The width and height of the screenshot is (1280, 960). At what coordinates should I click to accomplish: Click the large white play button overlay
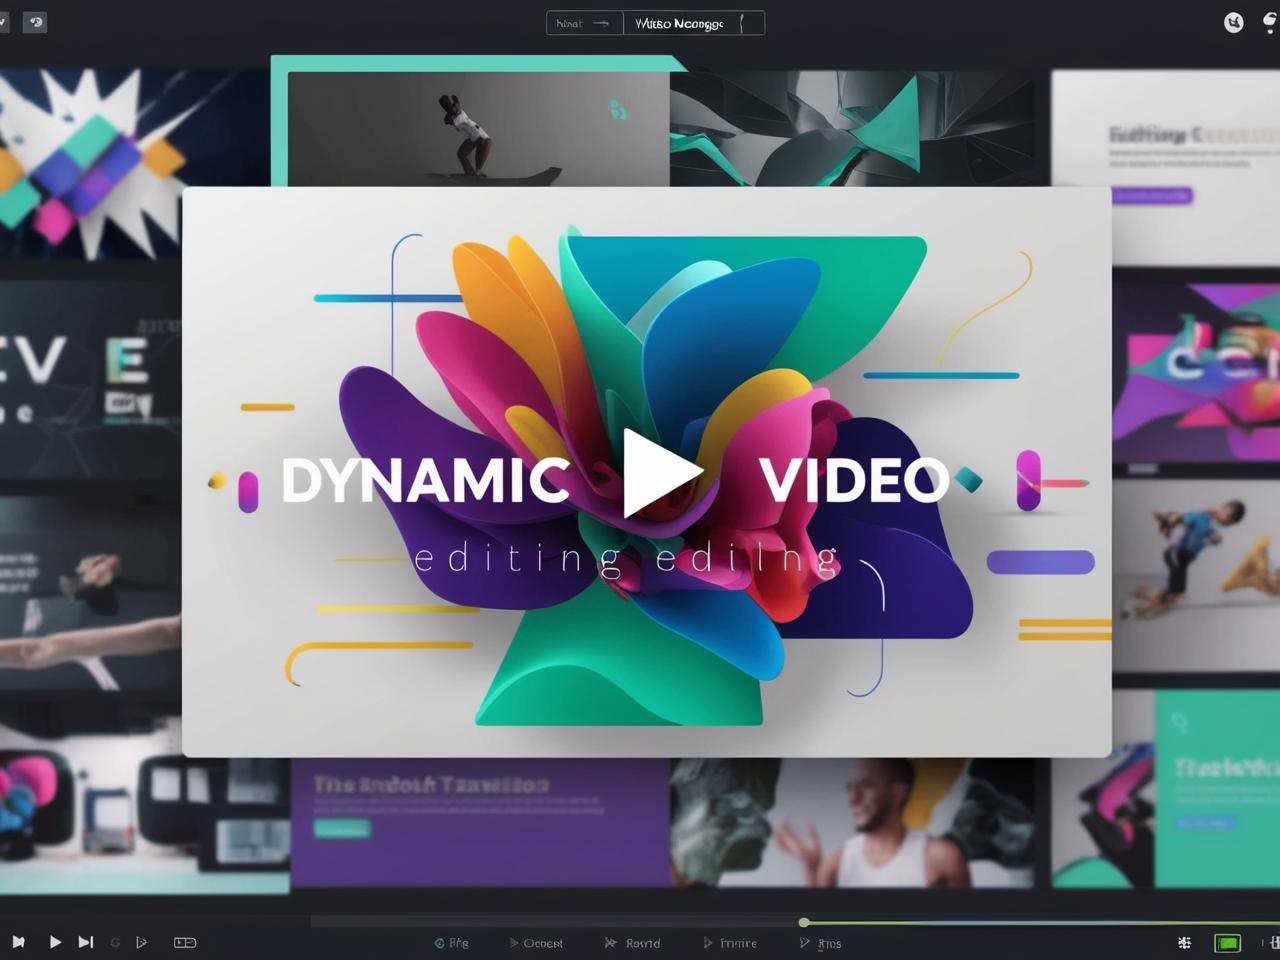click(661, 473)
